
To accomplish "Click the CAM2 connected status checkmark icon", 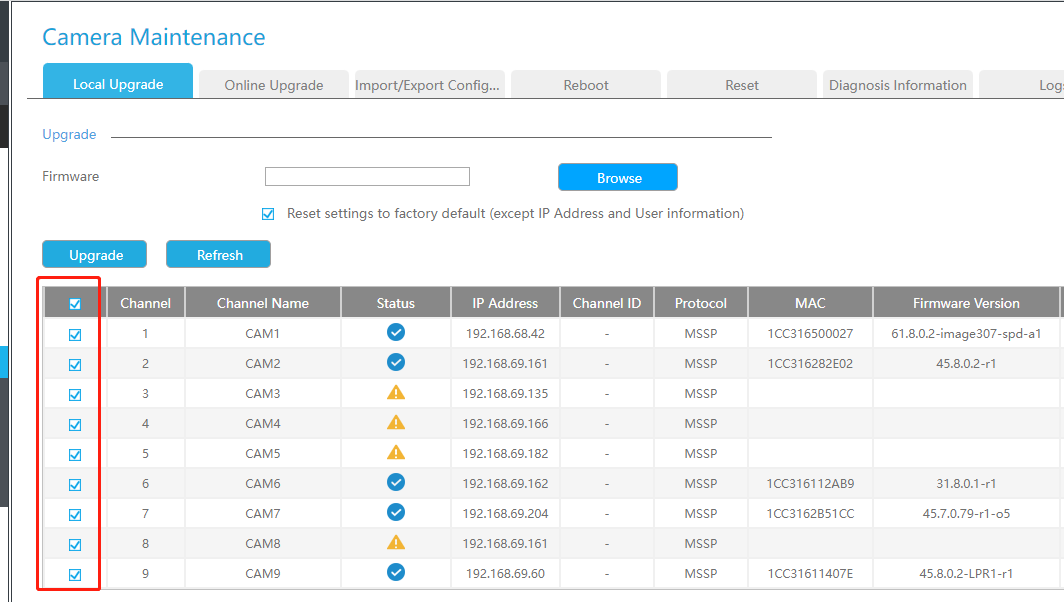I will [x=396, y=362].
